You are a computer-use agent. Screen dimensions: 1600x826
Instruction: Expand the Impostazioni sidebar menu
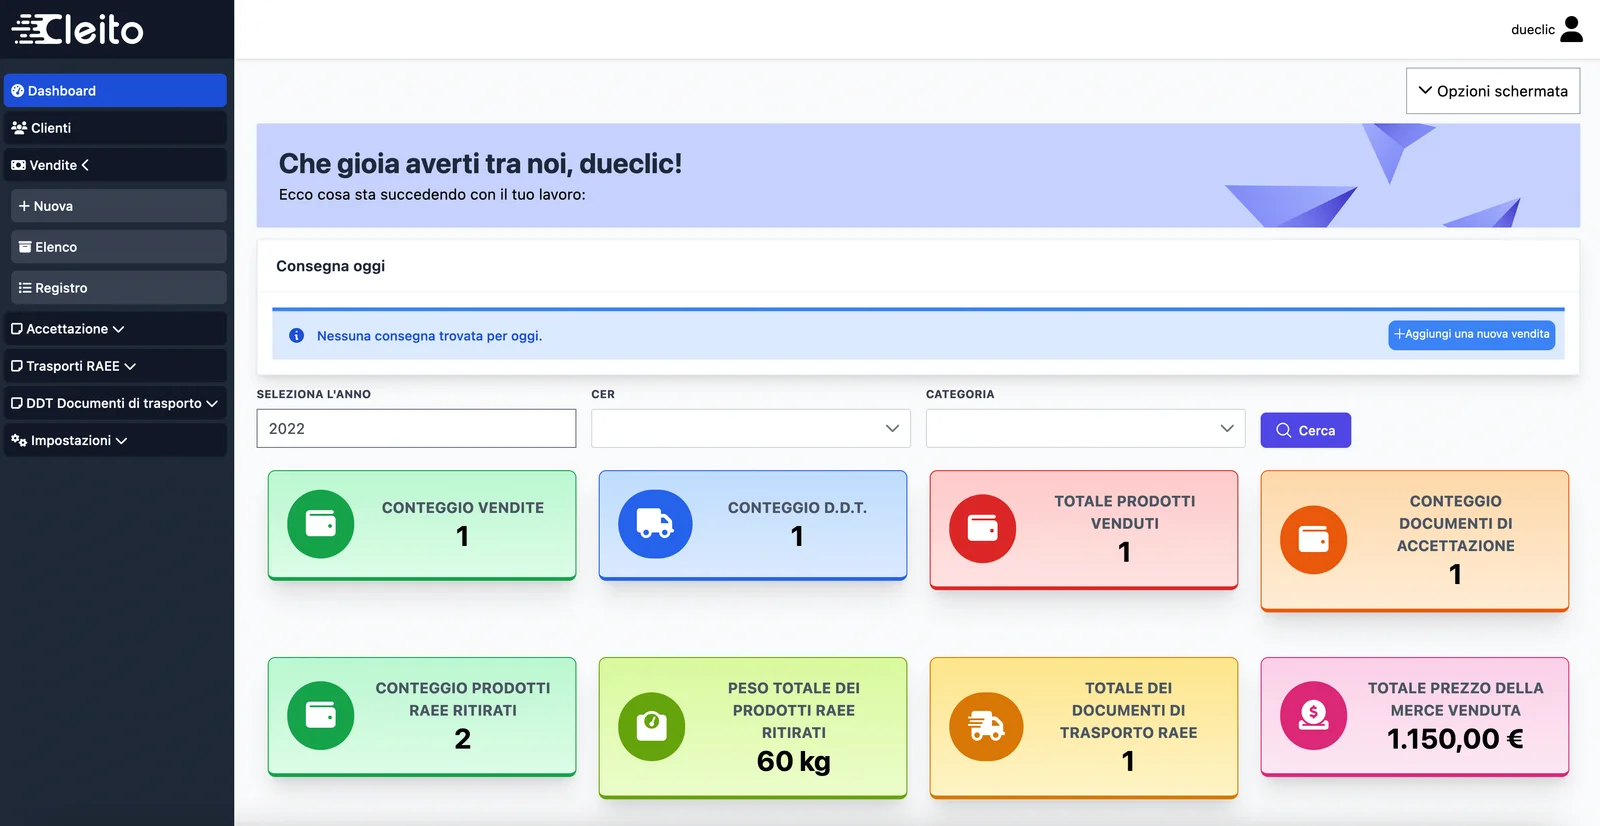coord(115,440)
